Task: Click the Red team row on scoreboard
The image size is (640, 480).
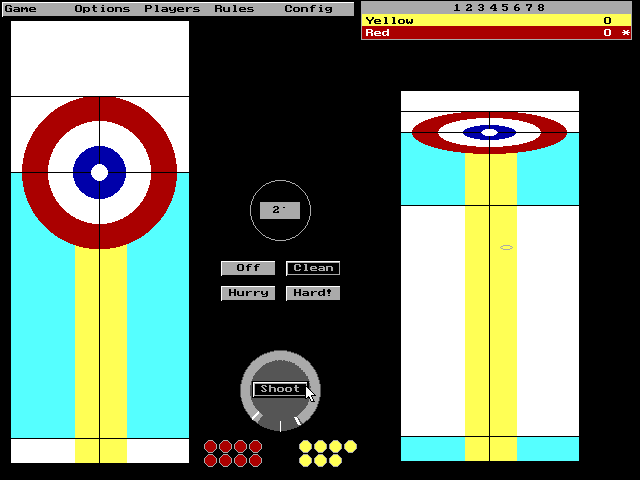Action: (x=496, y=33)
